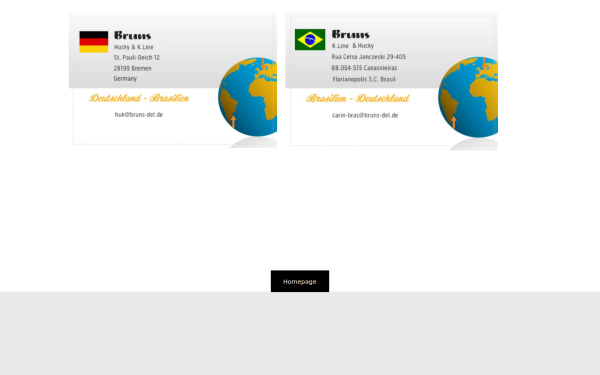The height and width of the screenshot is (375, 600).
Task: Click the Bruns title on the German card
Action: pyautogui.click(x=132, y=36)
